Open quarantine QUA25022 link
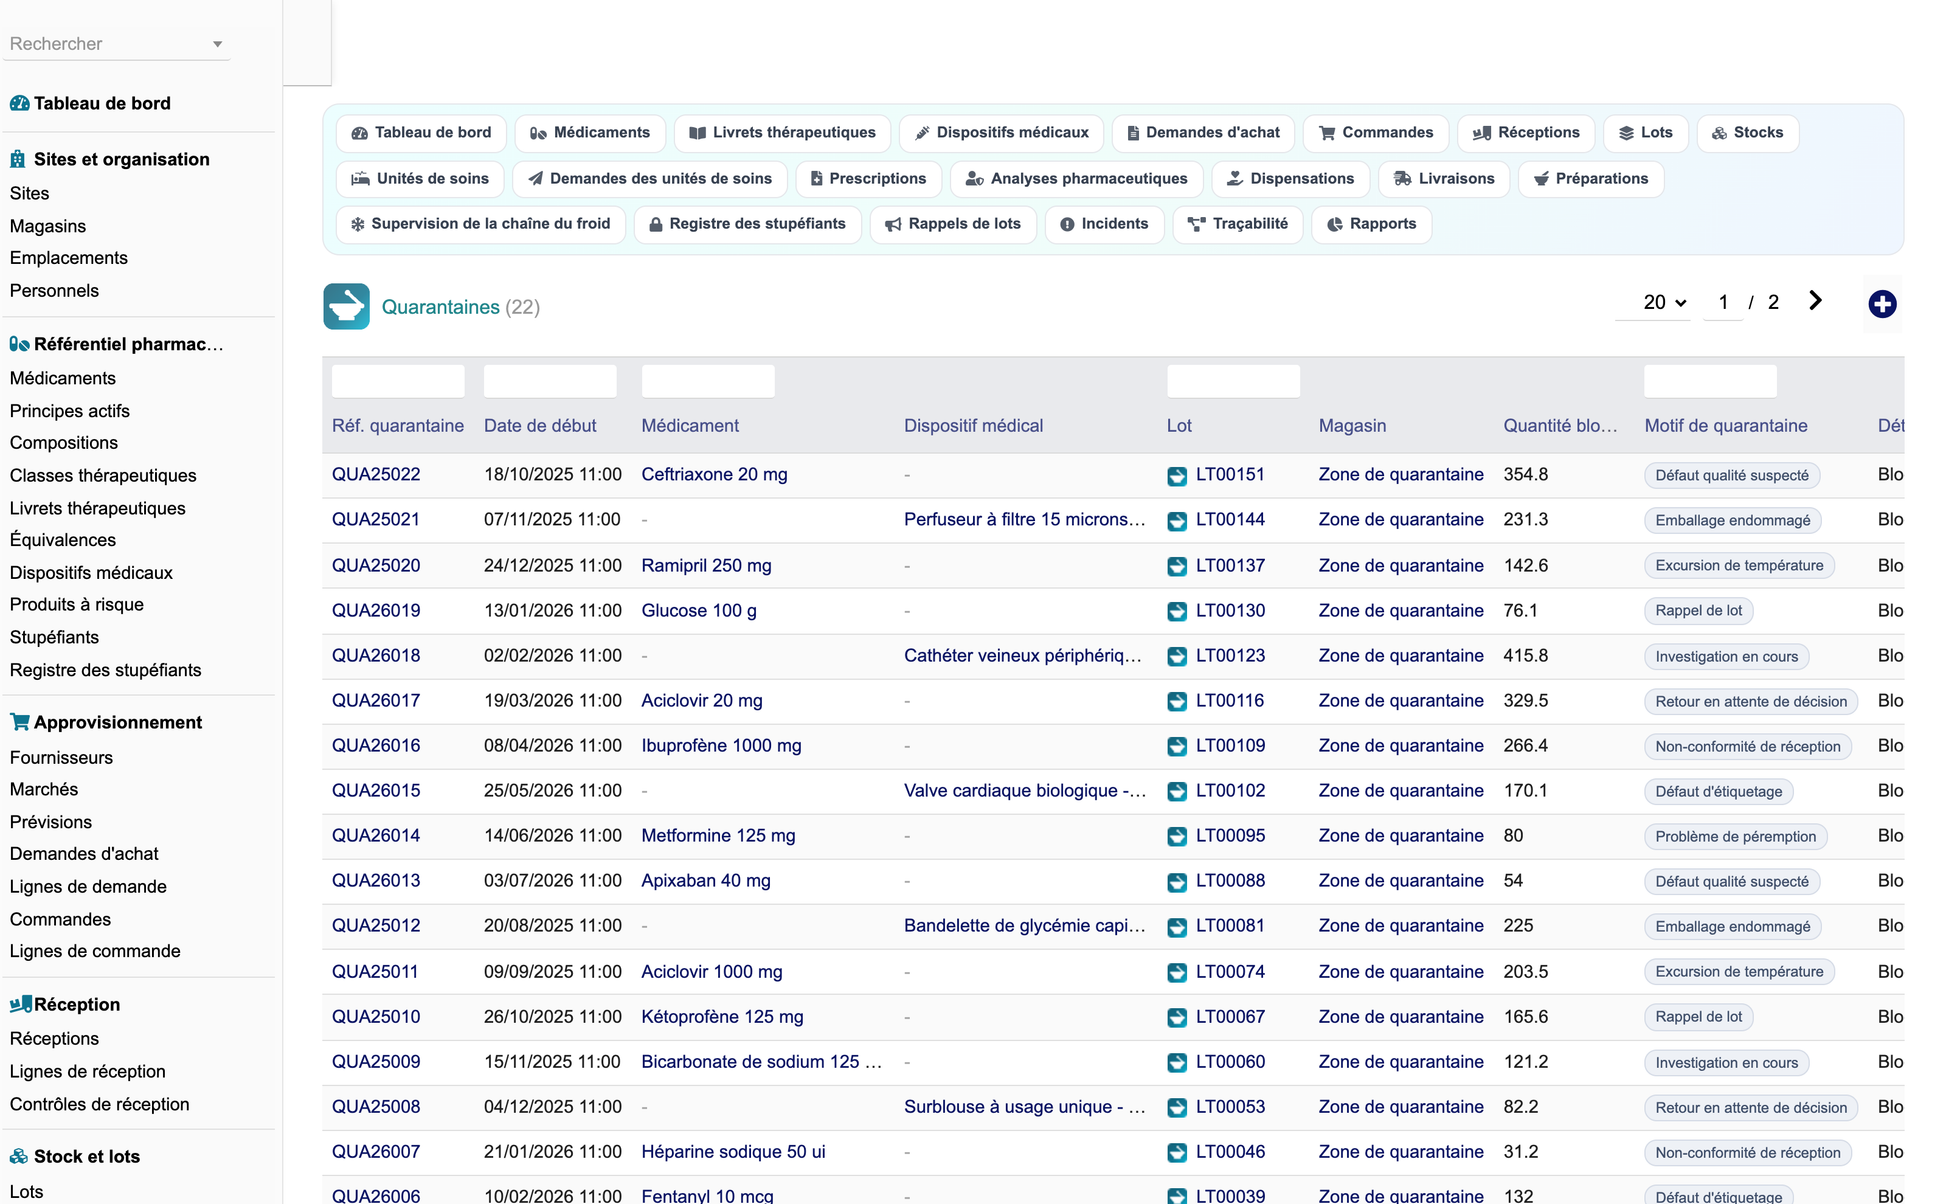Screen dimensions: 1946x1204 [x=376, y=475]
